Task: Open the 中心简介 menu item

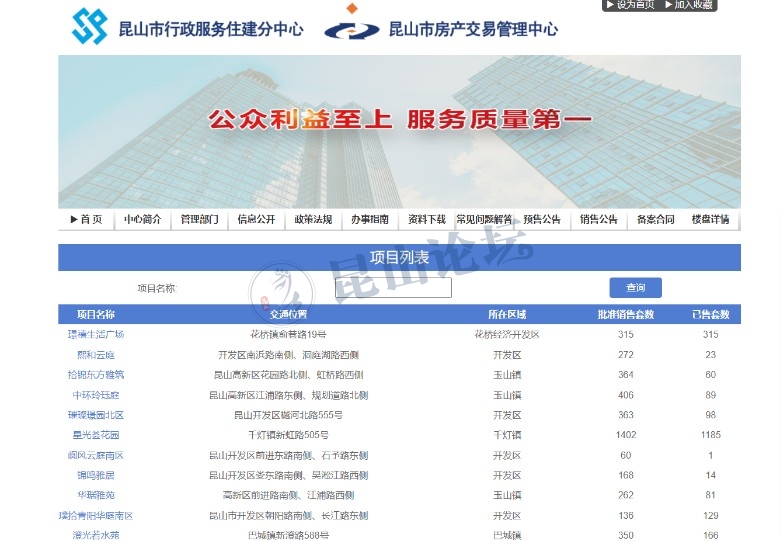Action: tap(143, 220)
